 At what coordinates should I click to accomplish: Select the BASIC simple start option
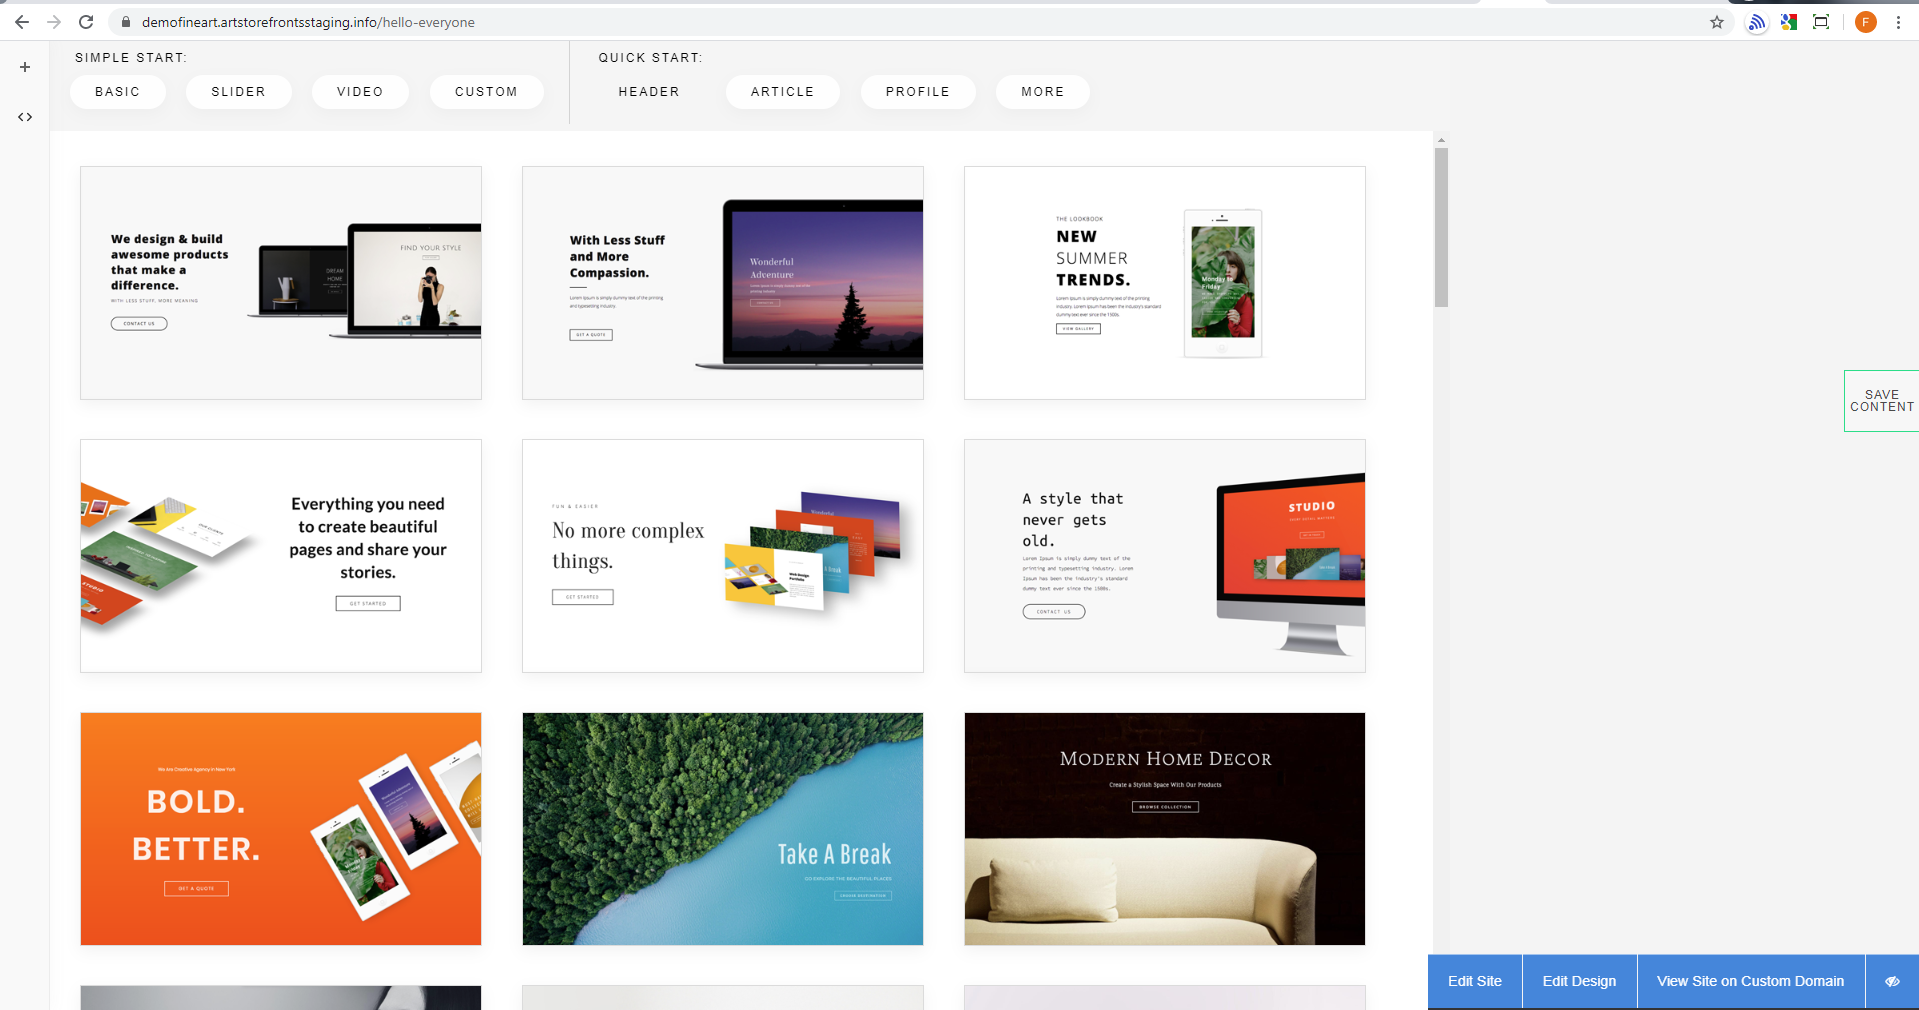pos(118,92)
